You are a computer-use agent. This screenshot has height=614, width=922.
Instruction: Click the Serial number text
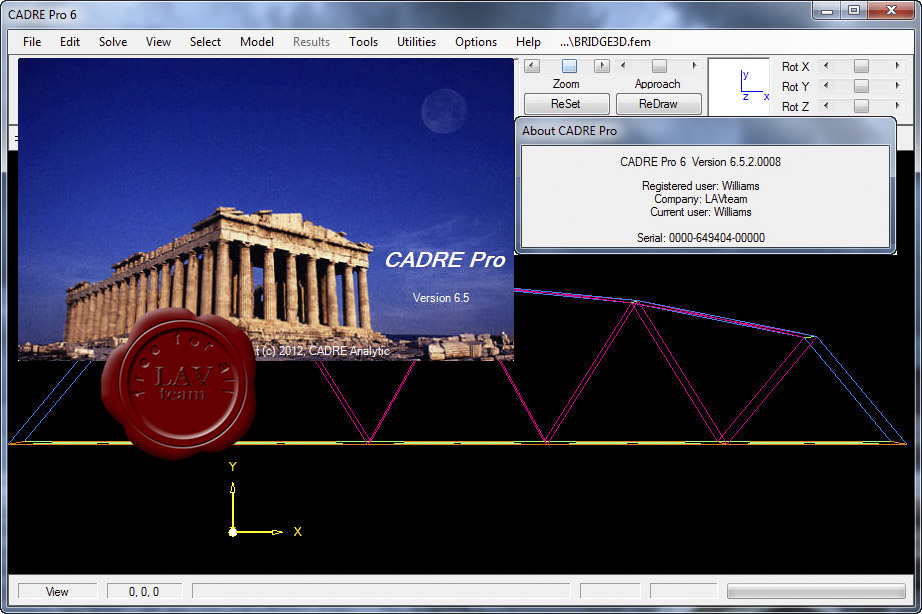700,238
